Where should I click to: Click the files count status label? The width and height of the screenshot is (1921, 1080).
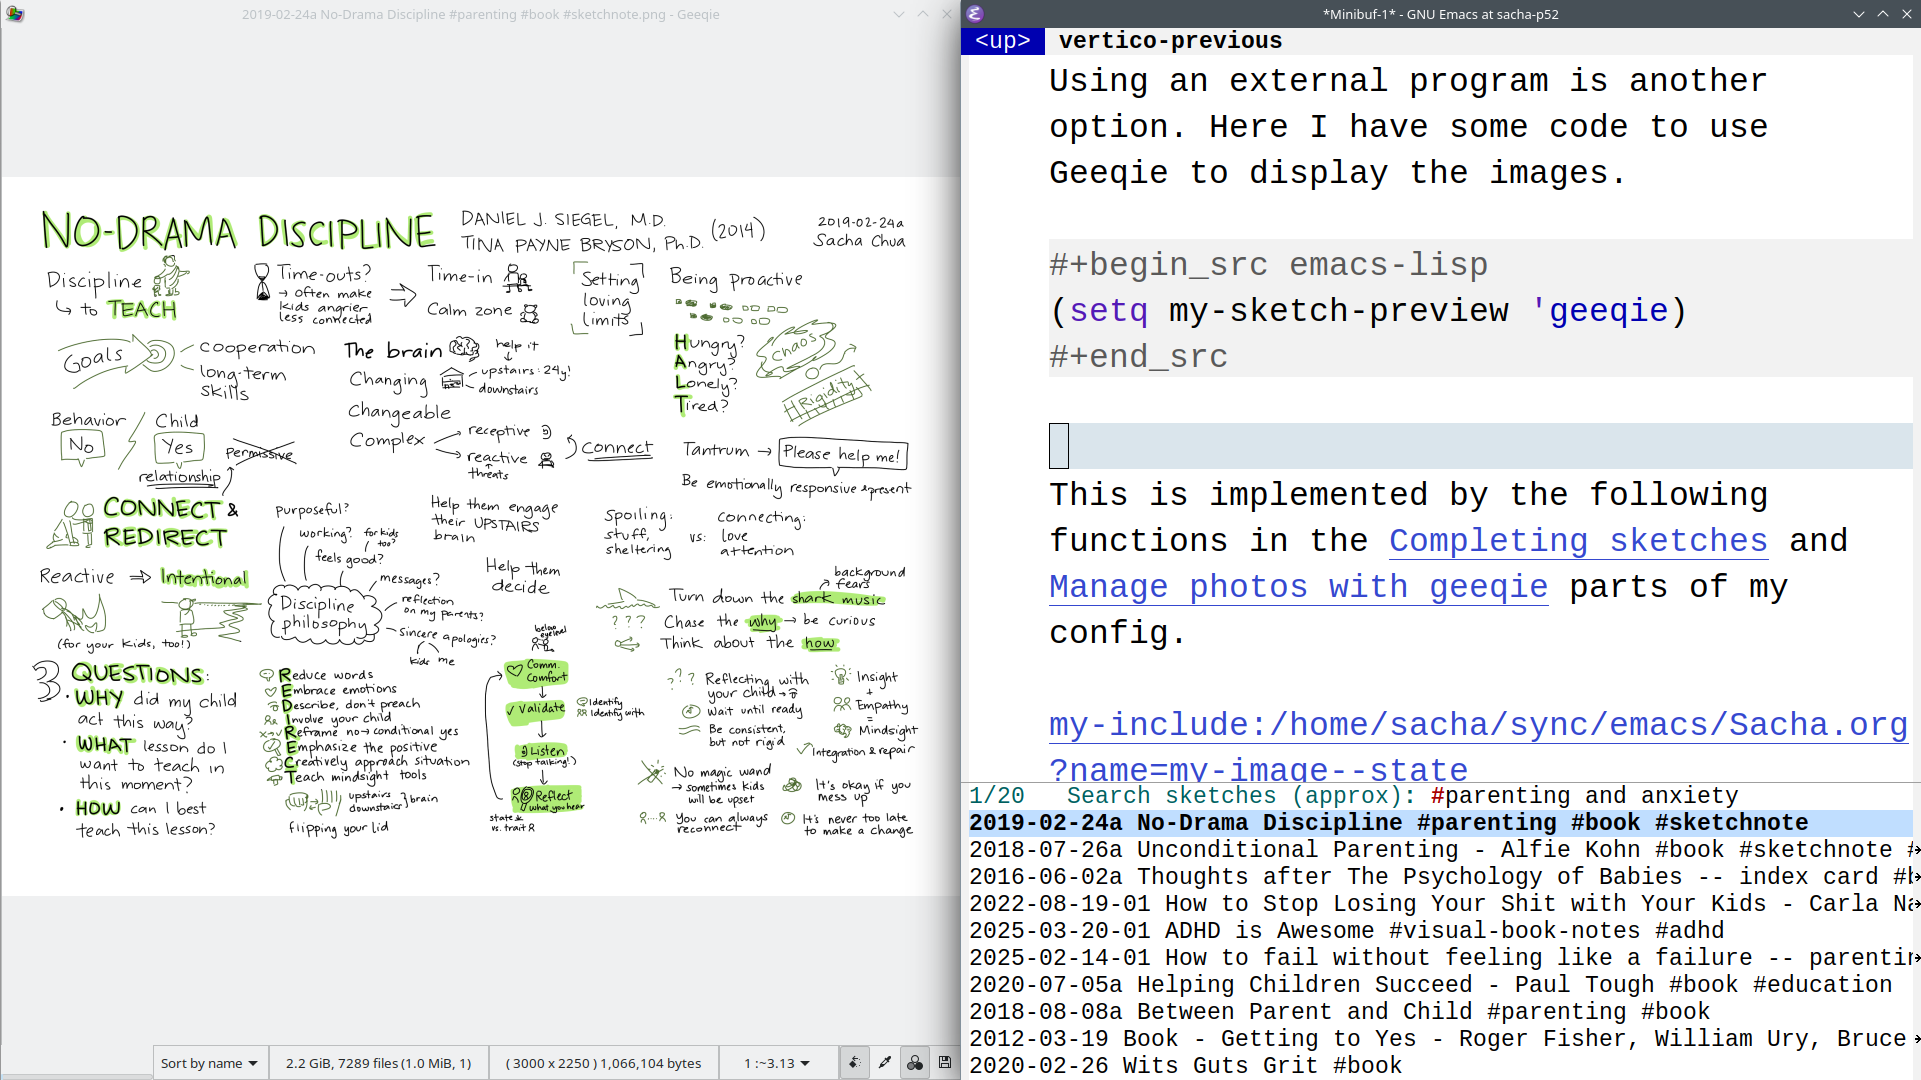pyautogui.click(x=378, y=1063)
